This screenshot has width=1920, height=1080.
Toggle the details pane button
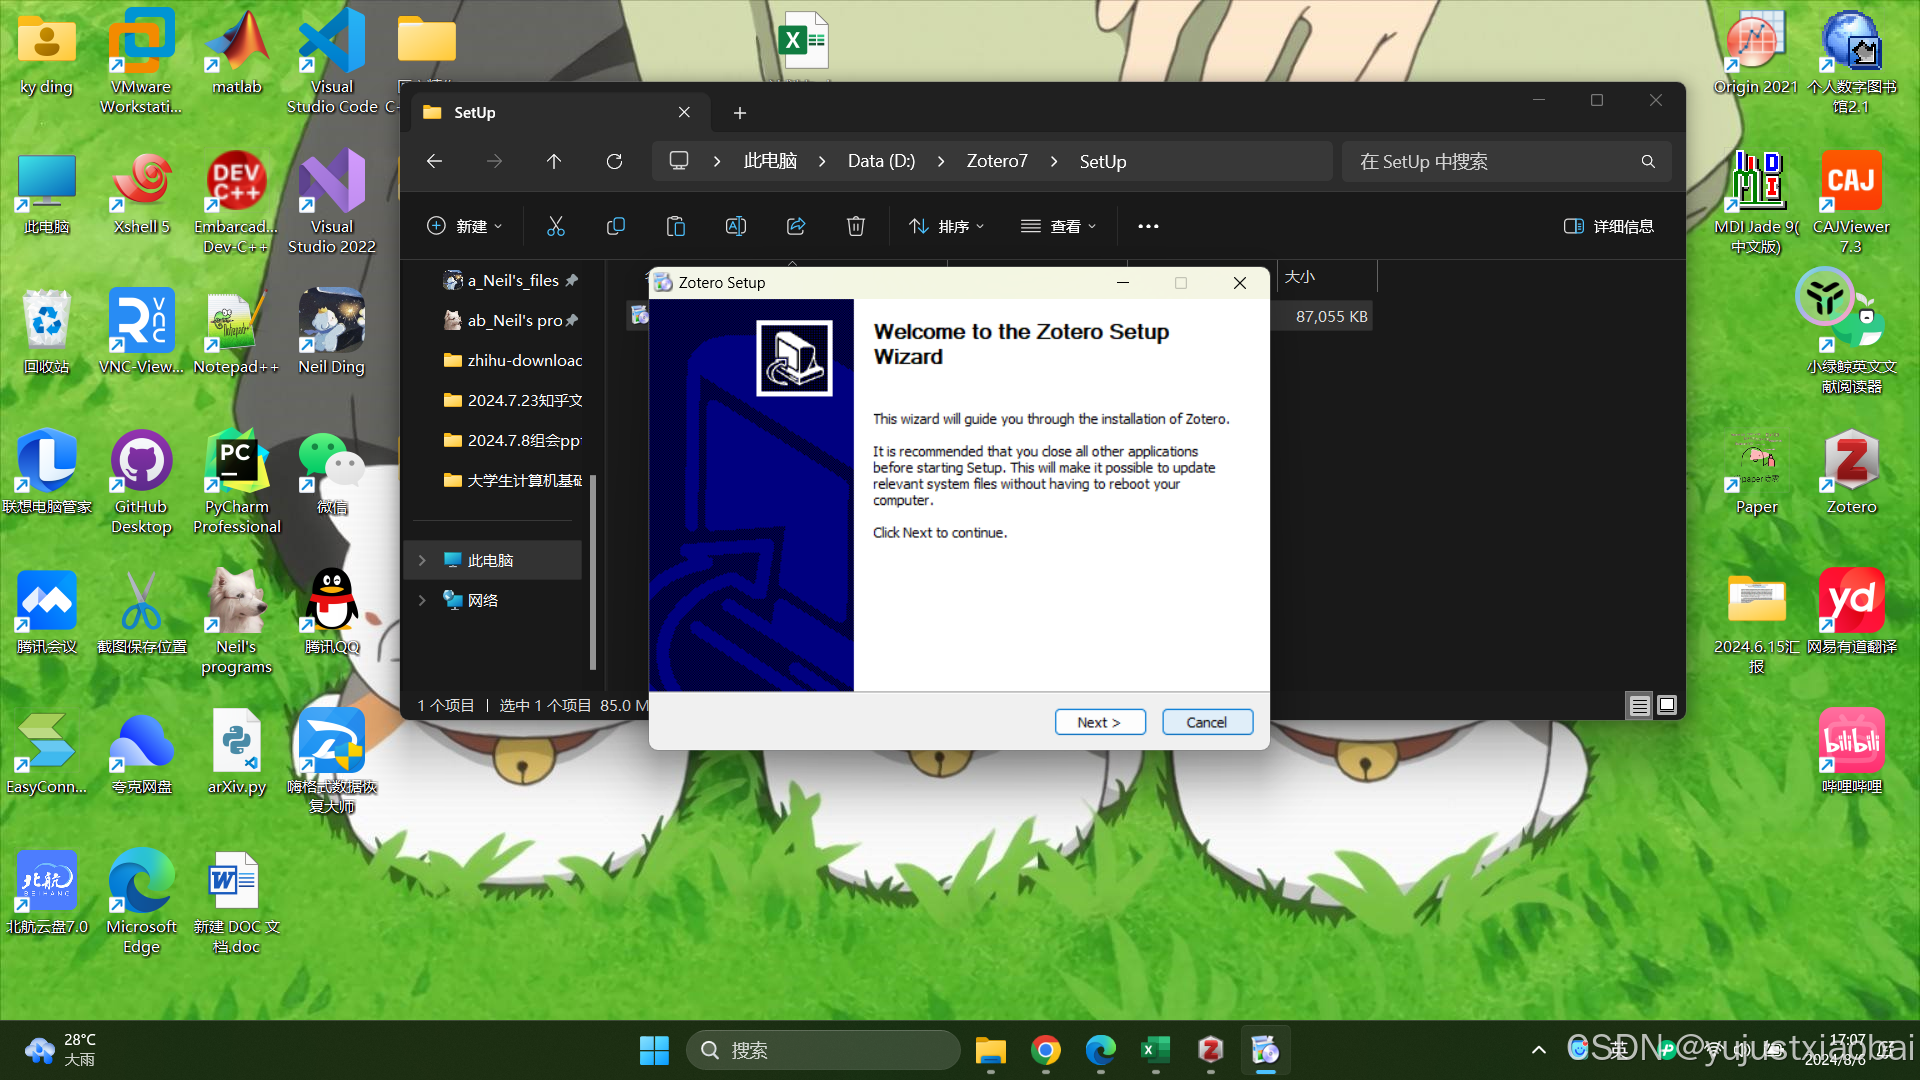tap(1608, 226)
